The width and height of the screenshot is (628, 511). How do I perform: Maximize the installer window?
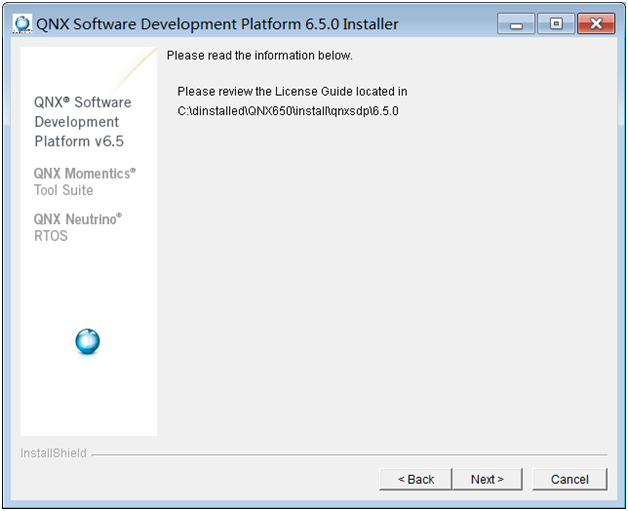click(556, 24)
